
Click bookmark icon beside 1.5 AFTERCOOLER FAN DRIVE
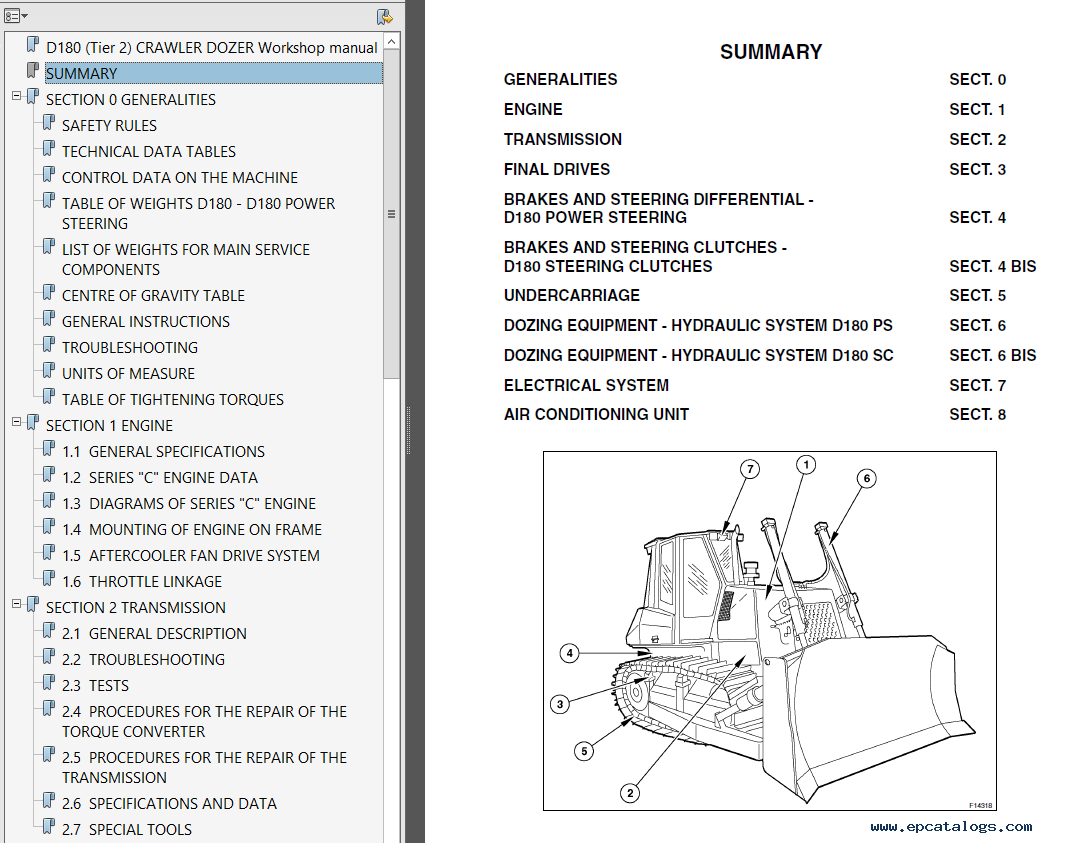[x=48, y=553]
